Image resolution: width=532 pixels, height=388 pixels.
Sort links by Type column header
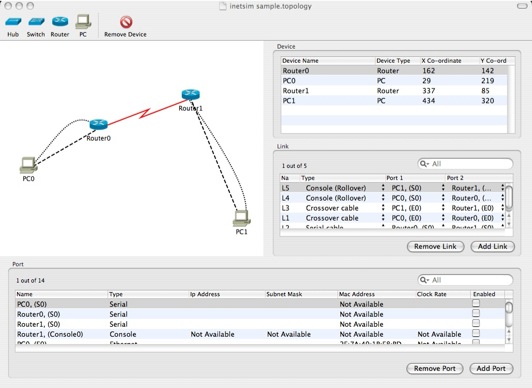click(x=342, y=178)
